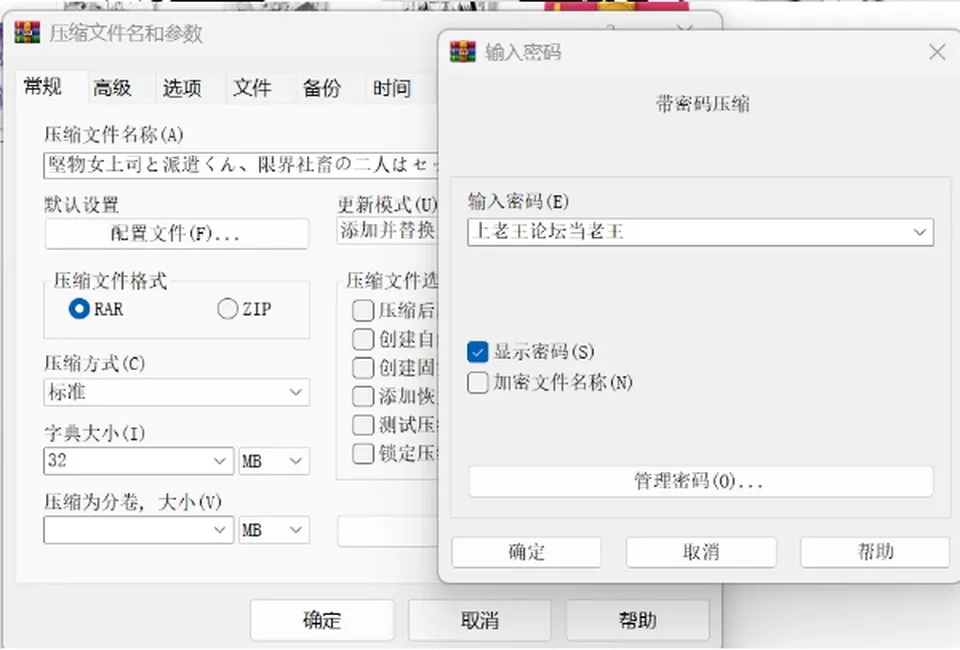960x650 pixels.
Task: Select the RAR archive format
Action: tap(79, 308)
